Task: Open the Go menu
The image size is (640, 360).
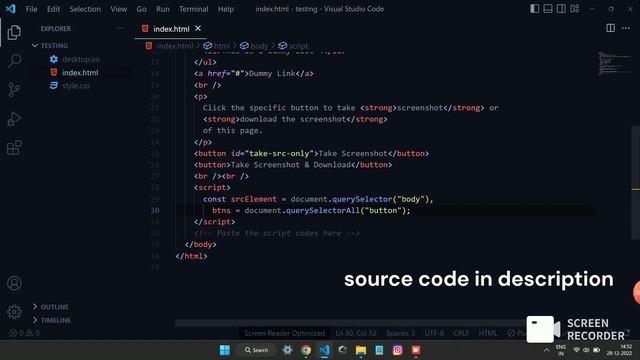Action: pyautogui.click(x=141, y=9)
